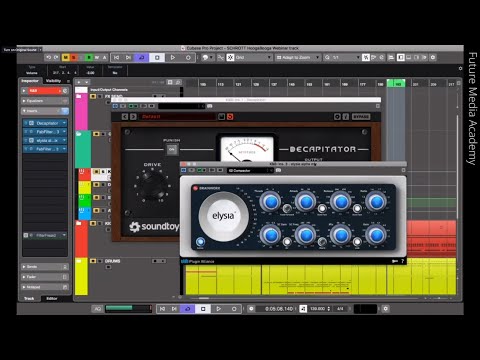Open bottom transport bar setup gear

click(386, 309)
